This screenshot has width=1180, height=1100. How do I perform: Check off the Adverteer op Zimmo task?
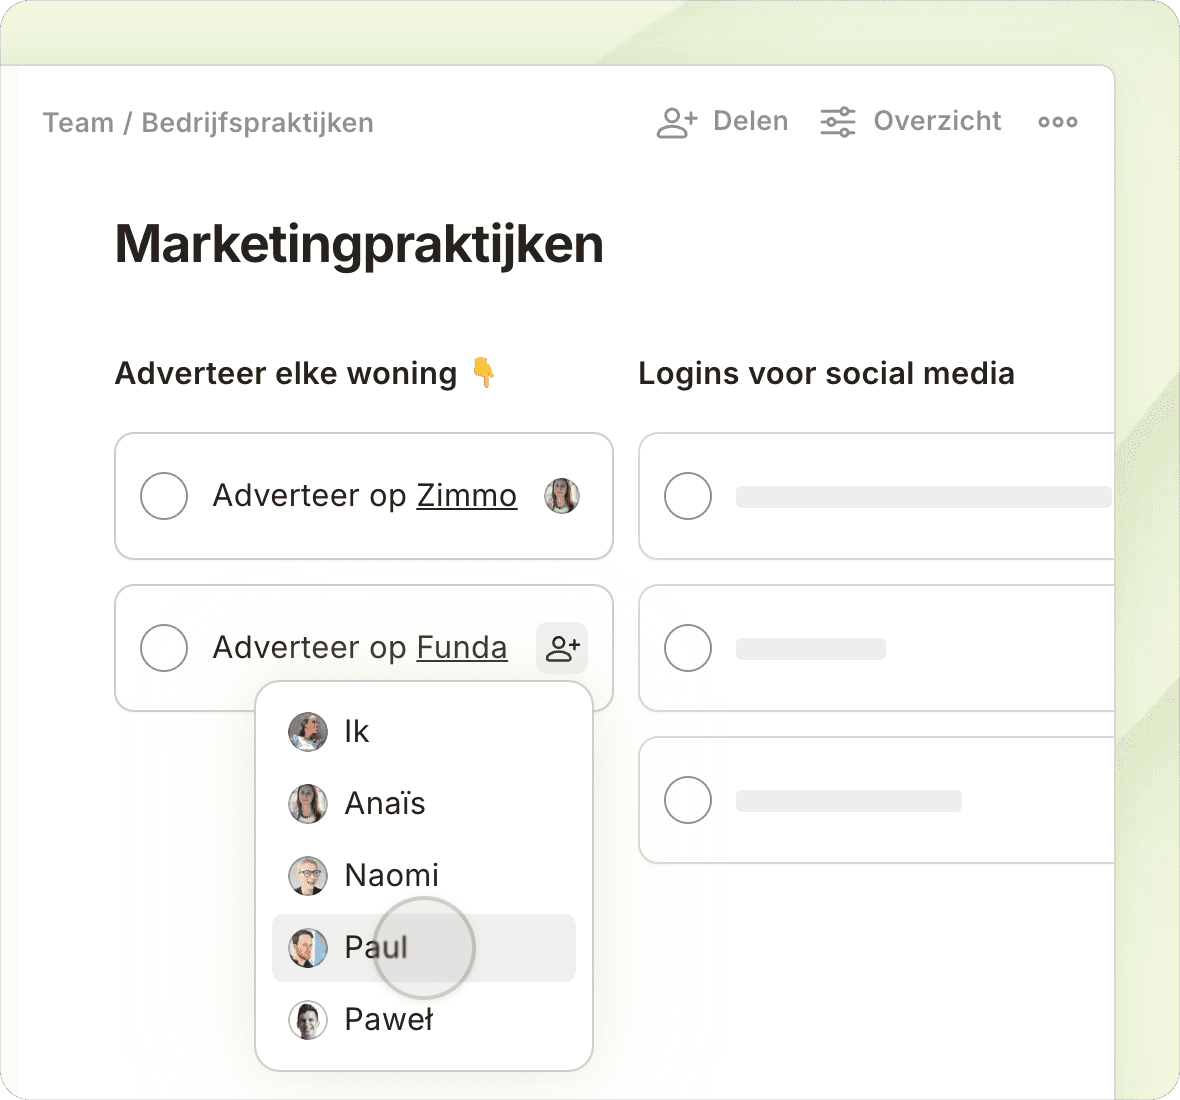coord(164,496)
